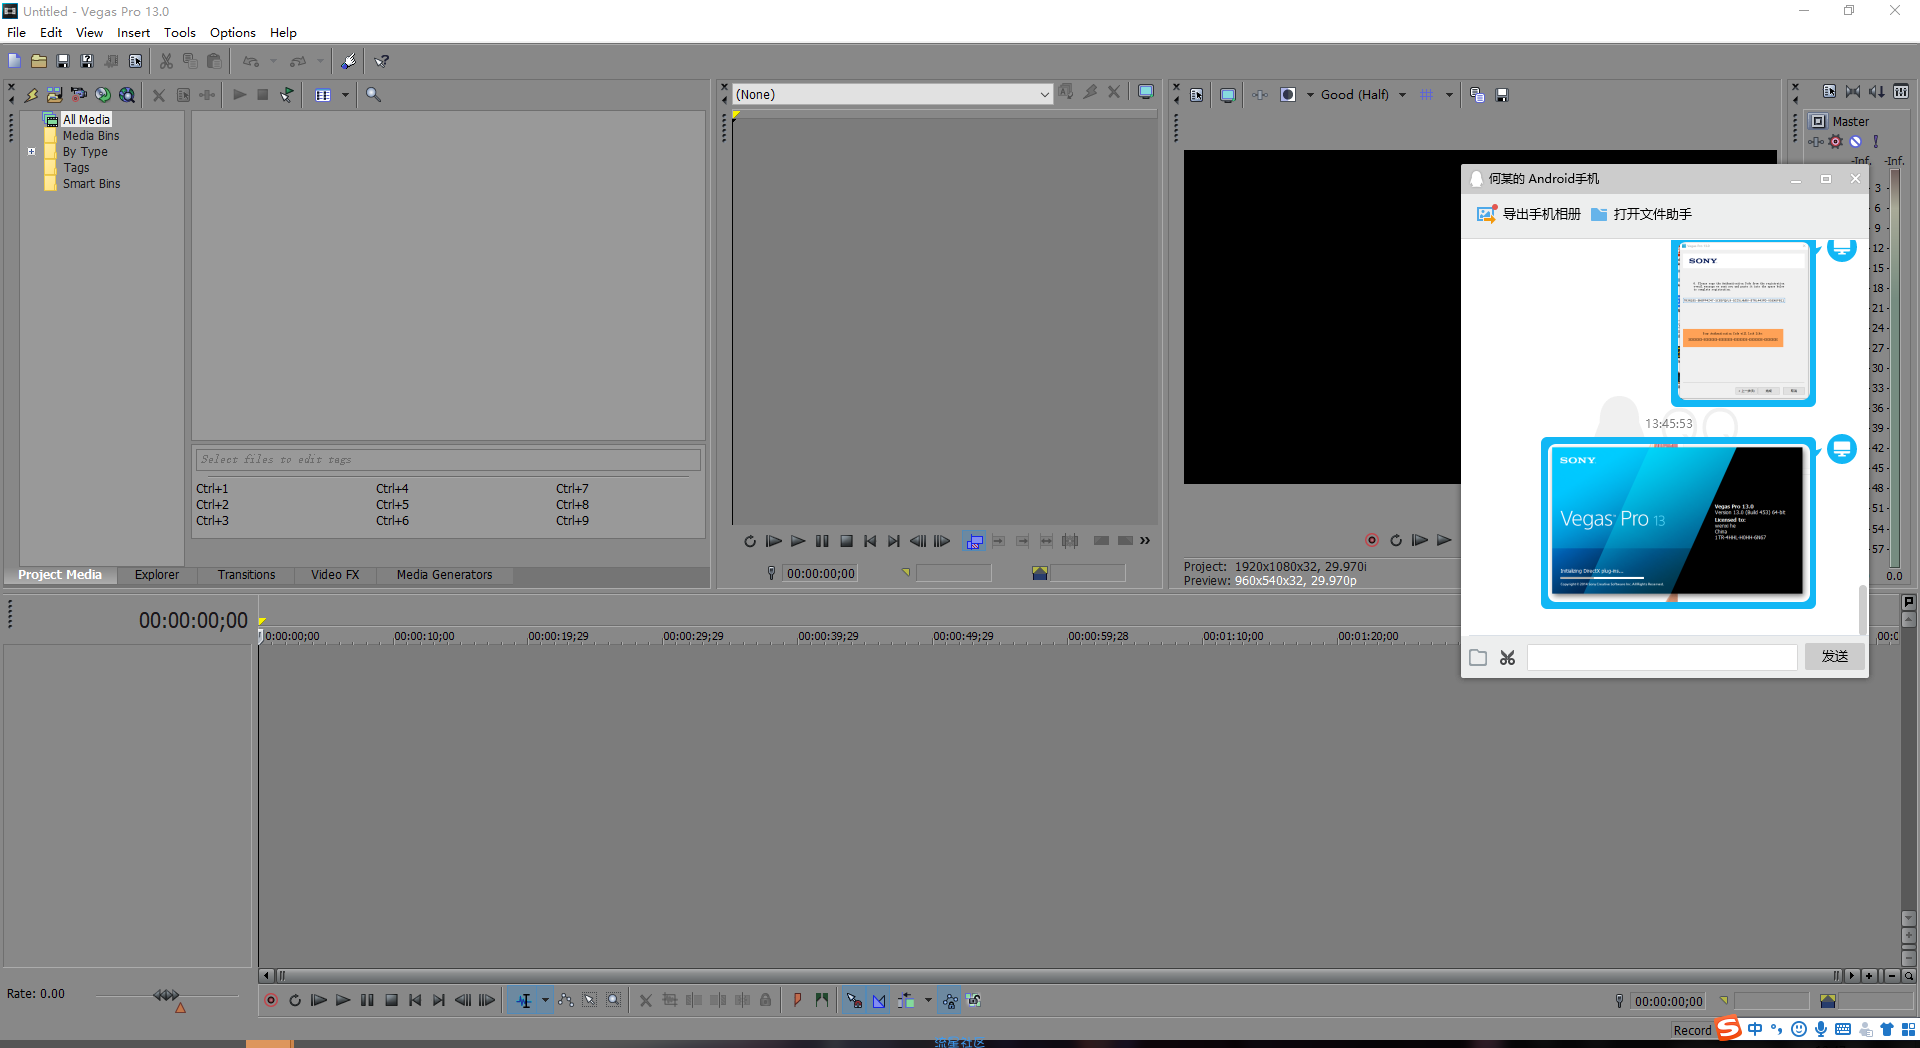Toggle Split Screen View in Video Preview
Viewport: 1920px width, 1048px height.
coord(1288,95)
